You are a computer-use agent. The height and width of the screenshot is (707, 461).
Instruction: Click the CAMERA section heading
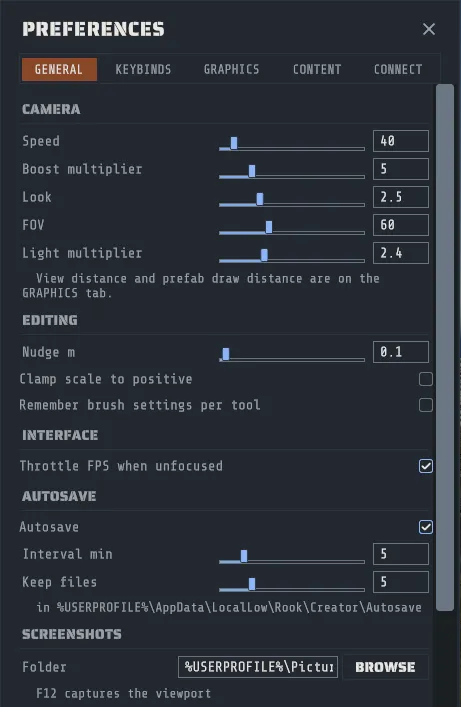click(x=51, y=109)
